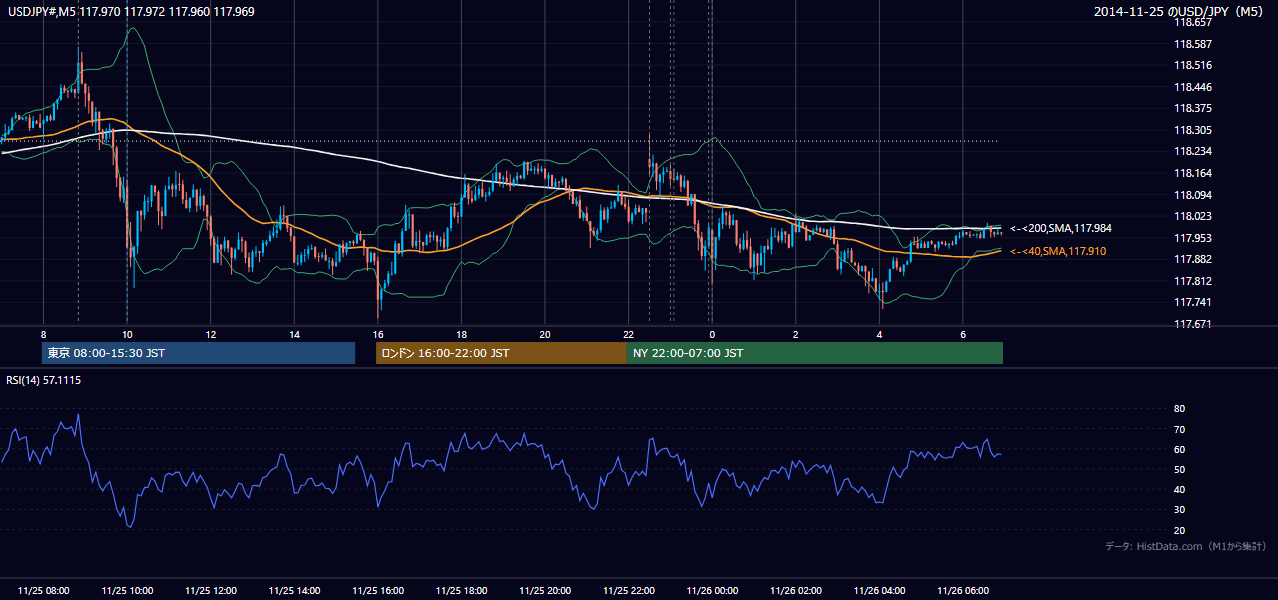Click the 11/25 12:00 time axis label
Viewport: 1278px width, 600px height.
coord(210,591)
